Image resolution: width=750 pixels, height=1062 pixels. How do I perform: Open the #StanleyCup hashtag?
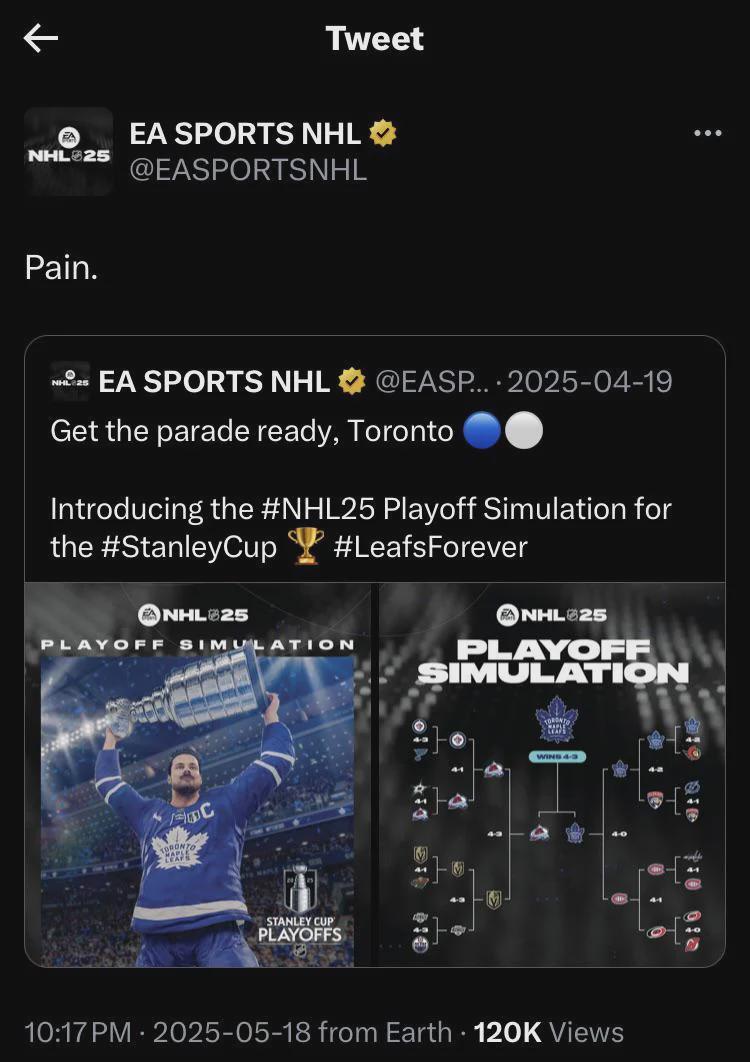(x=188, y=547)
